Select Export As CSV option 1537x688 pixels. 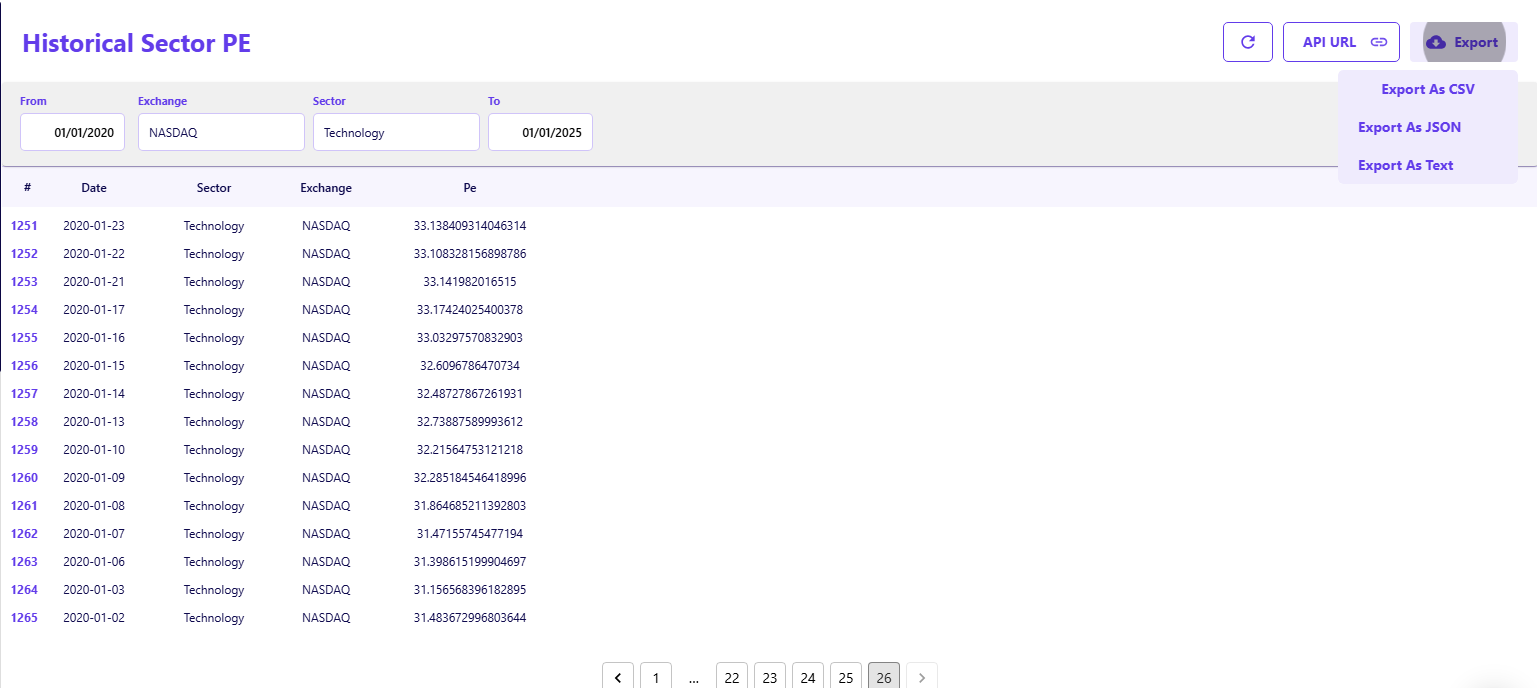click(1427, 89)
